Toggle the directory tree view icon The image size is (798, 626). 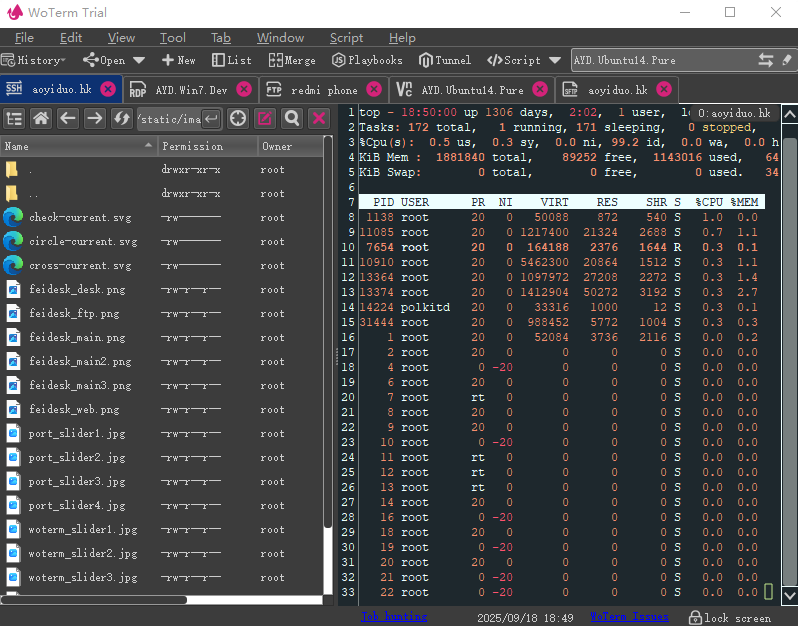pos(14,119)
